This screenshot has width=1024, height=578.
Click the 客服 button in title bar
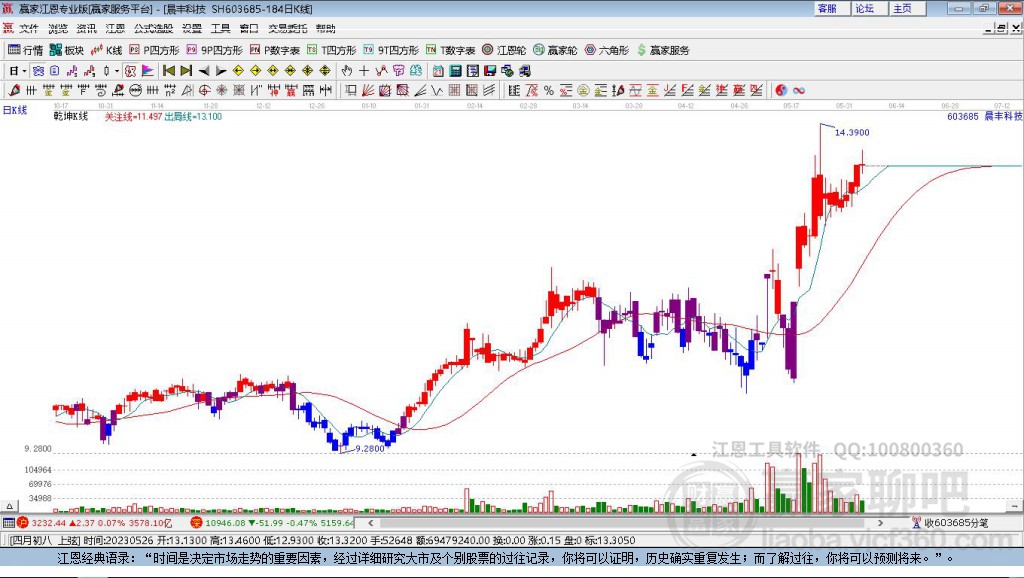click(x=831, y=8)
